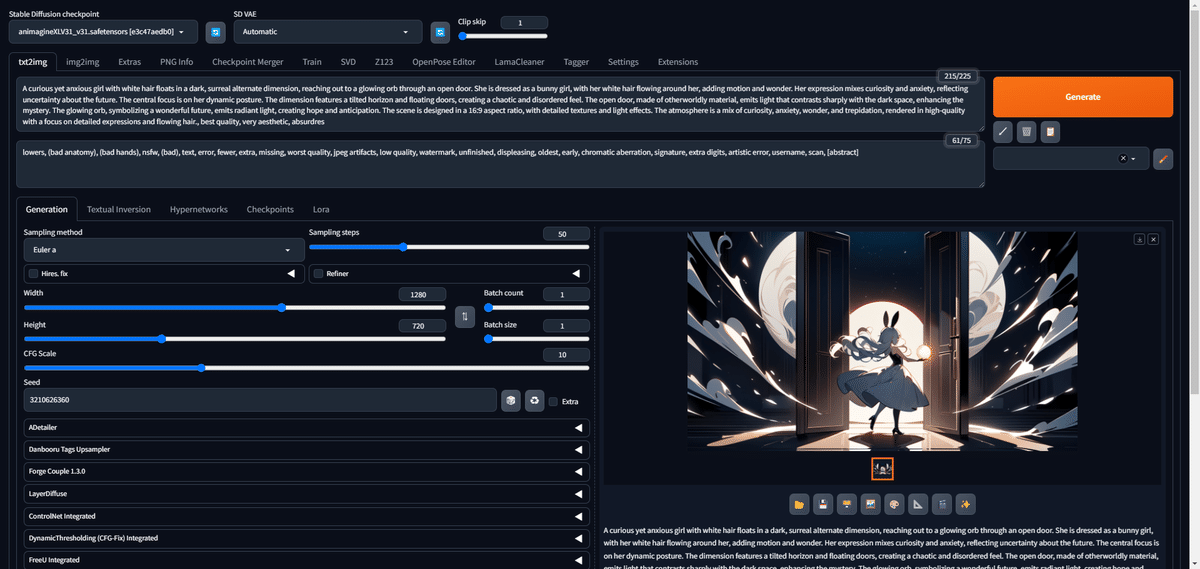Click on the Width slider
This screenshot has height=569, width=1200.
coord(235,307)
